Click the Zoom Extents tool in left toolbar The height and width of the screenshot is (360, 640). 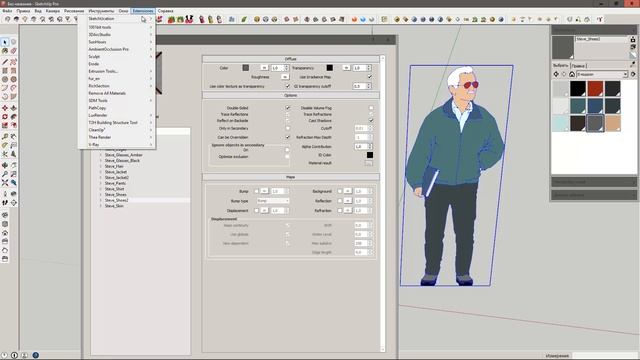pyautogui.click(x=5, y=183)
